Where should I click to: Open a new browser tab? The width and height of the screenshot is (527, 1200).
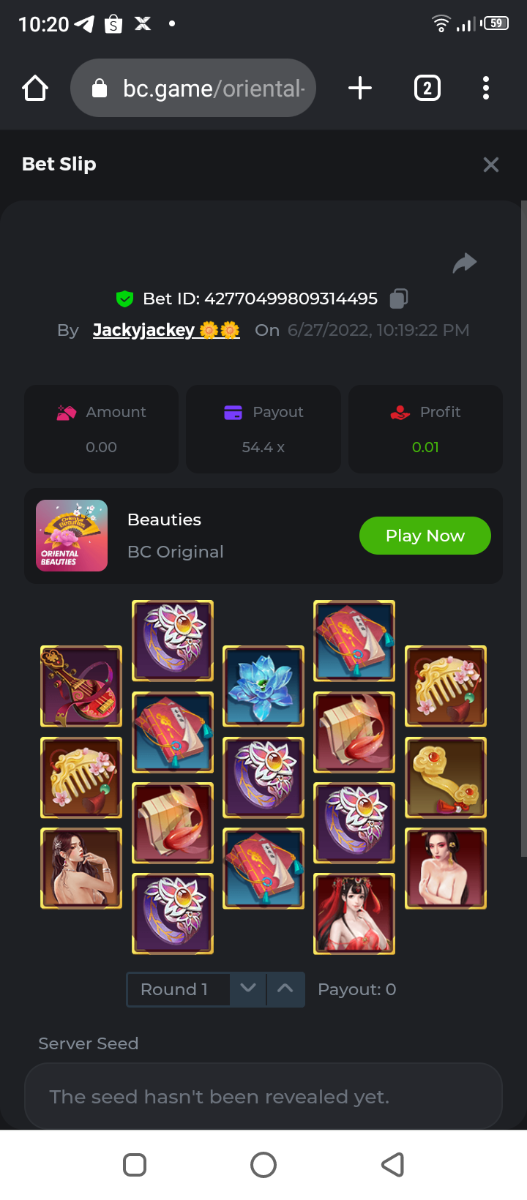coord(360,88)
